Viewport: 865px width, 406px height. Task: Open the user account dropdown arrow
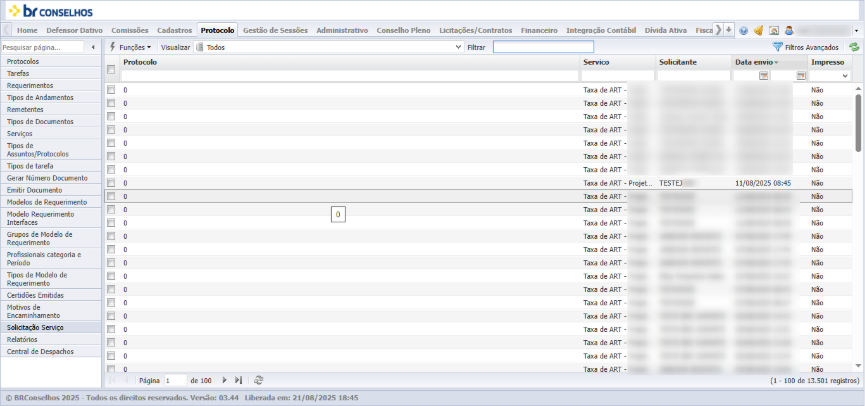coord(856,31)
